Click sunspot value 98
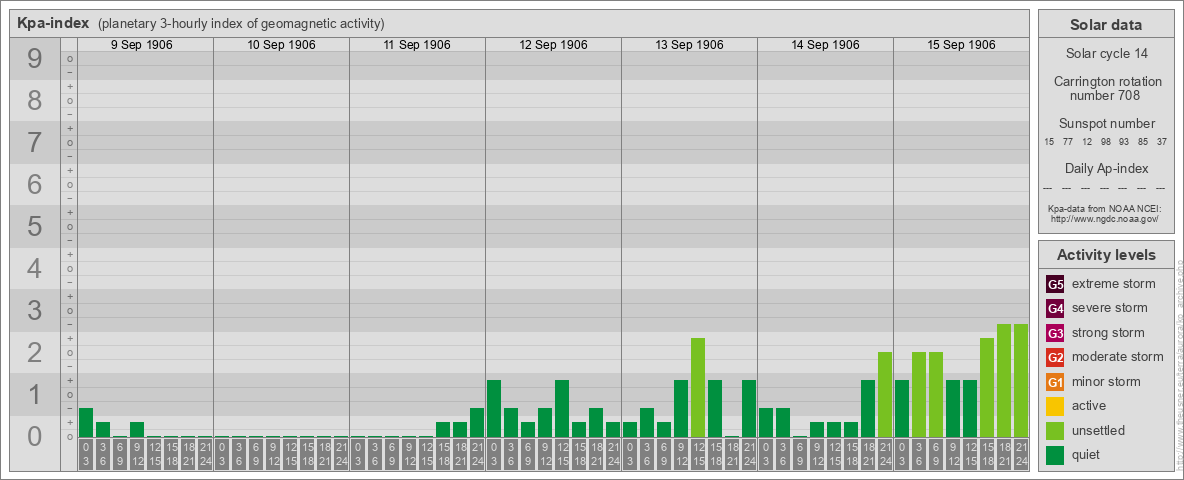 [1105, 142]
